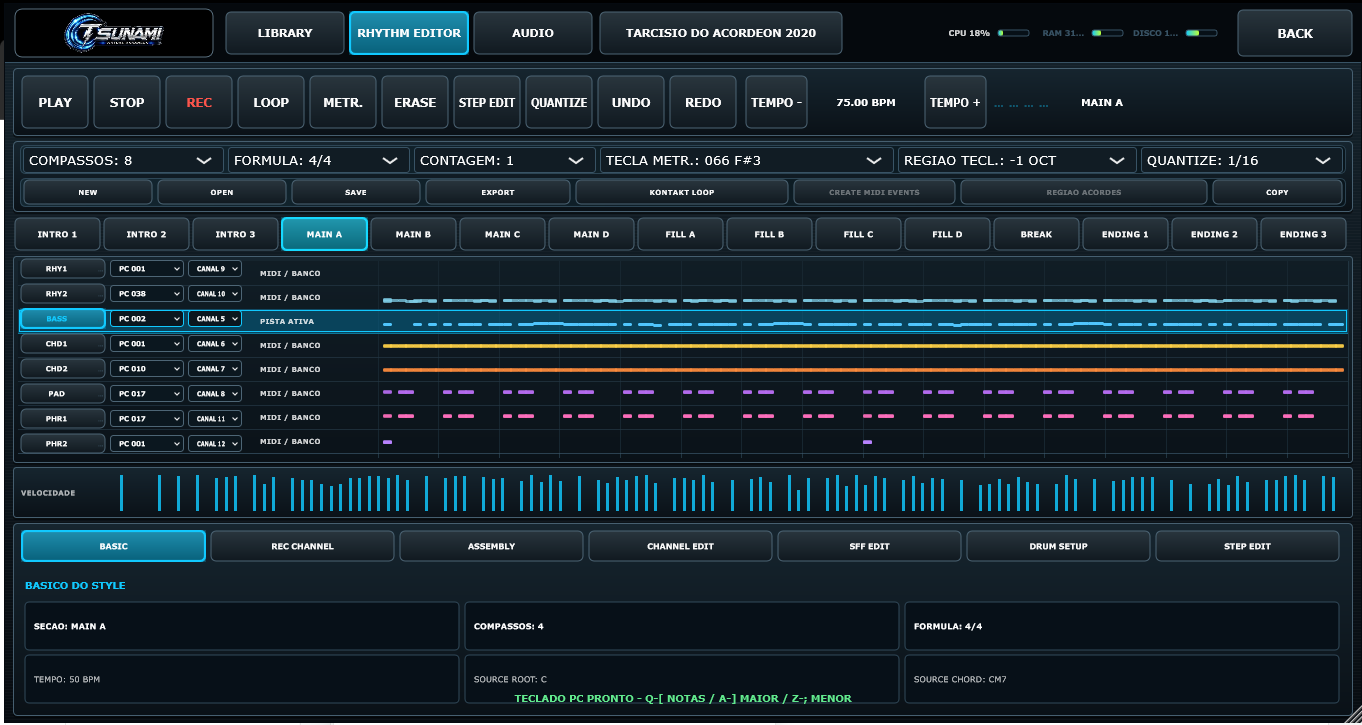Click the COPY button

[1277, 192]
